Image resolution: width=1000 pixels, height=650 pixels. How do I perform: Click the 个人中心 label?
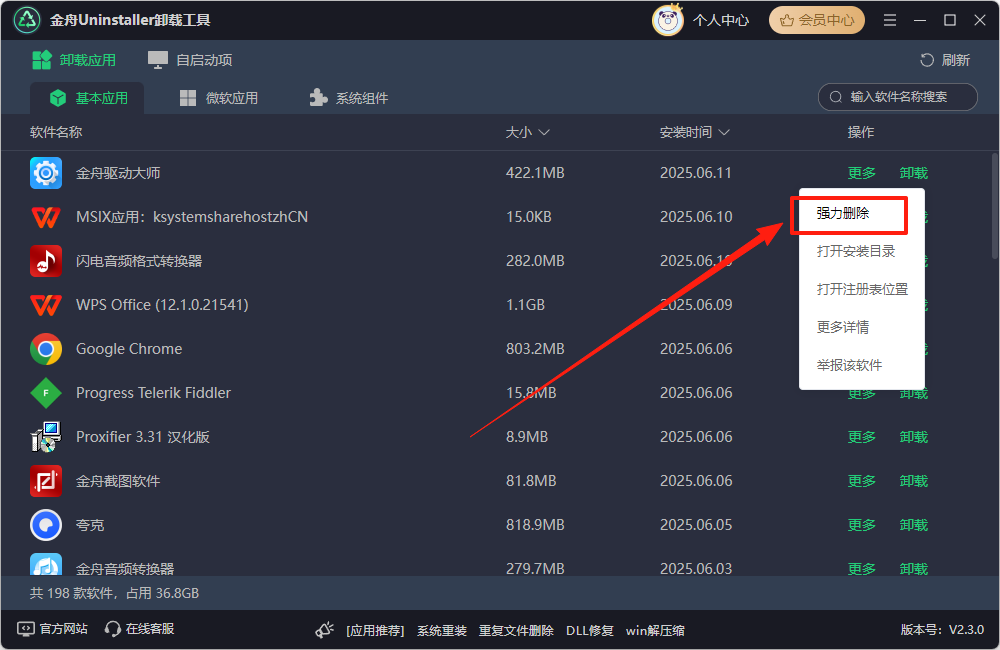point(721,20)
